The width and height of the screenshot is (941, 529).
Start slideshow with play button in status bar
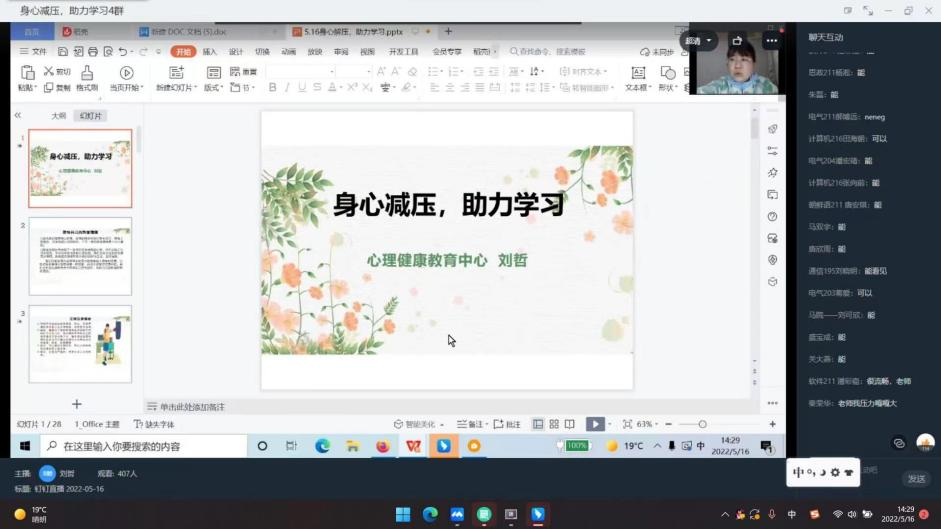click(x=595, y=424)
